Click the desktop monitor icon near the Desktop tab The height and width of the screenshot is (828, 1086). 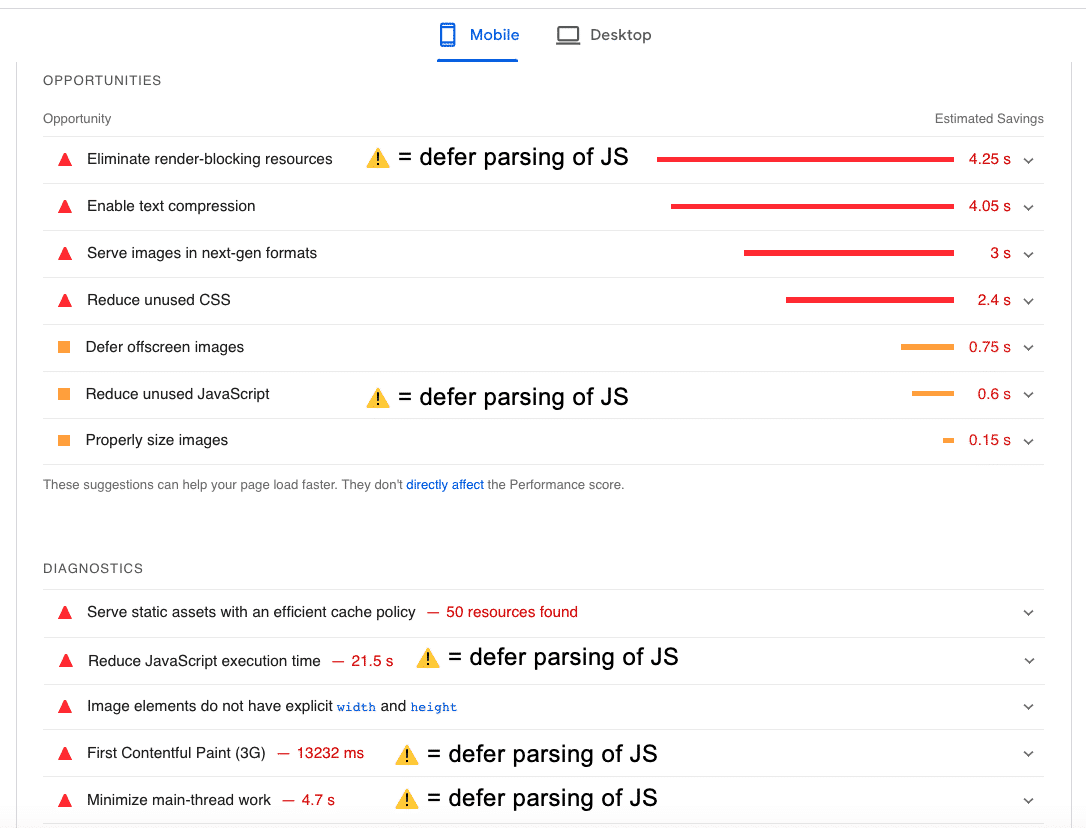[568, 34]
